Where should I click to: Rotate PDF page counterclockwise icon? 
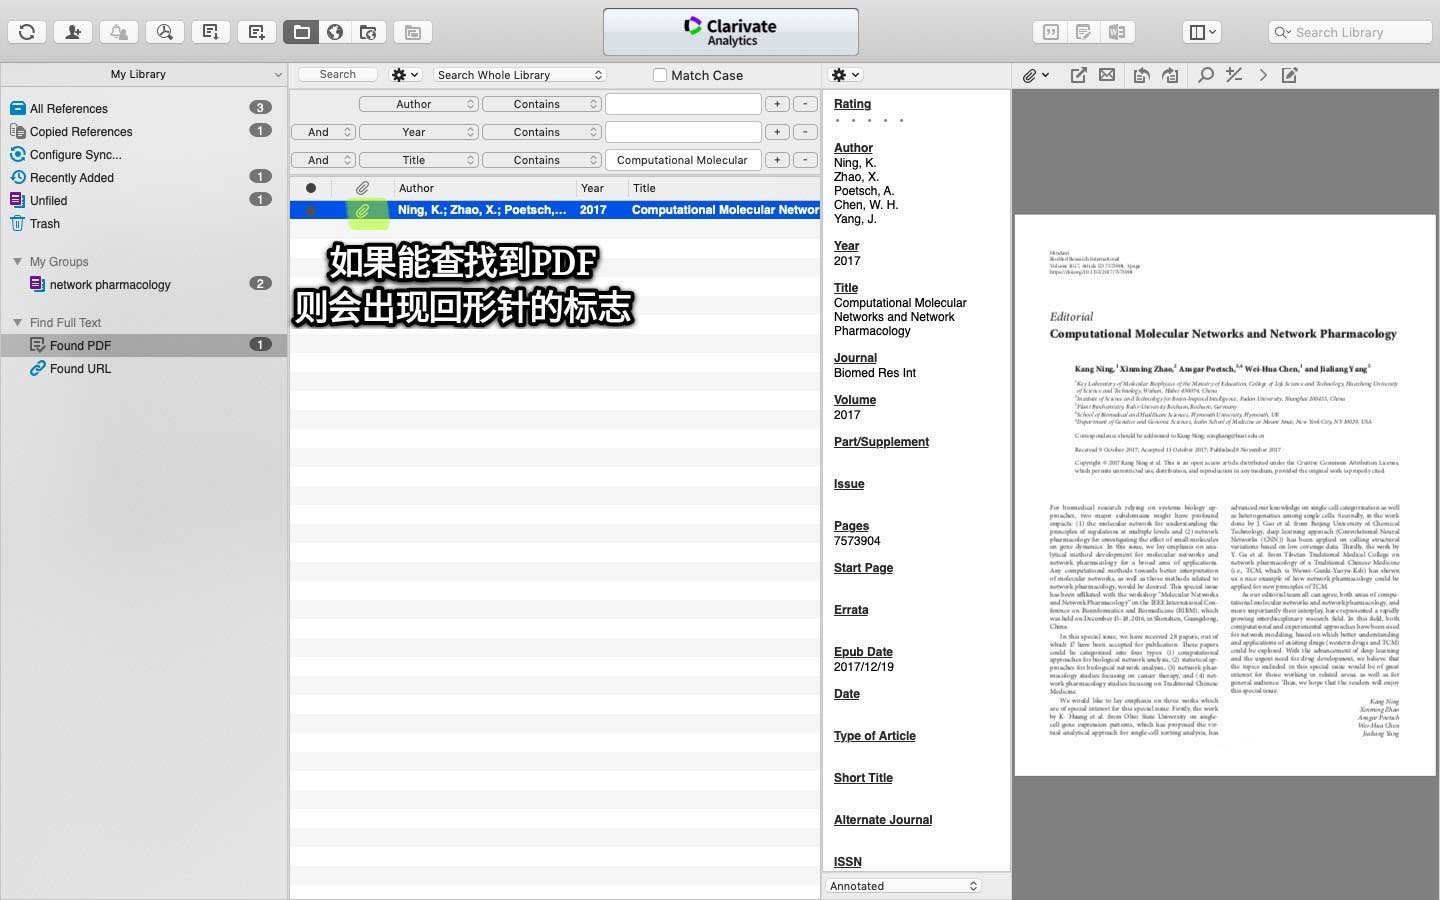[x=1141, y=75]
